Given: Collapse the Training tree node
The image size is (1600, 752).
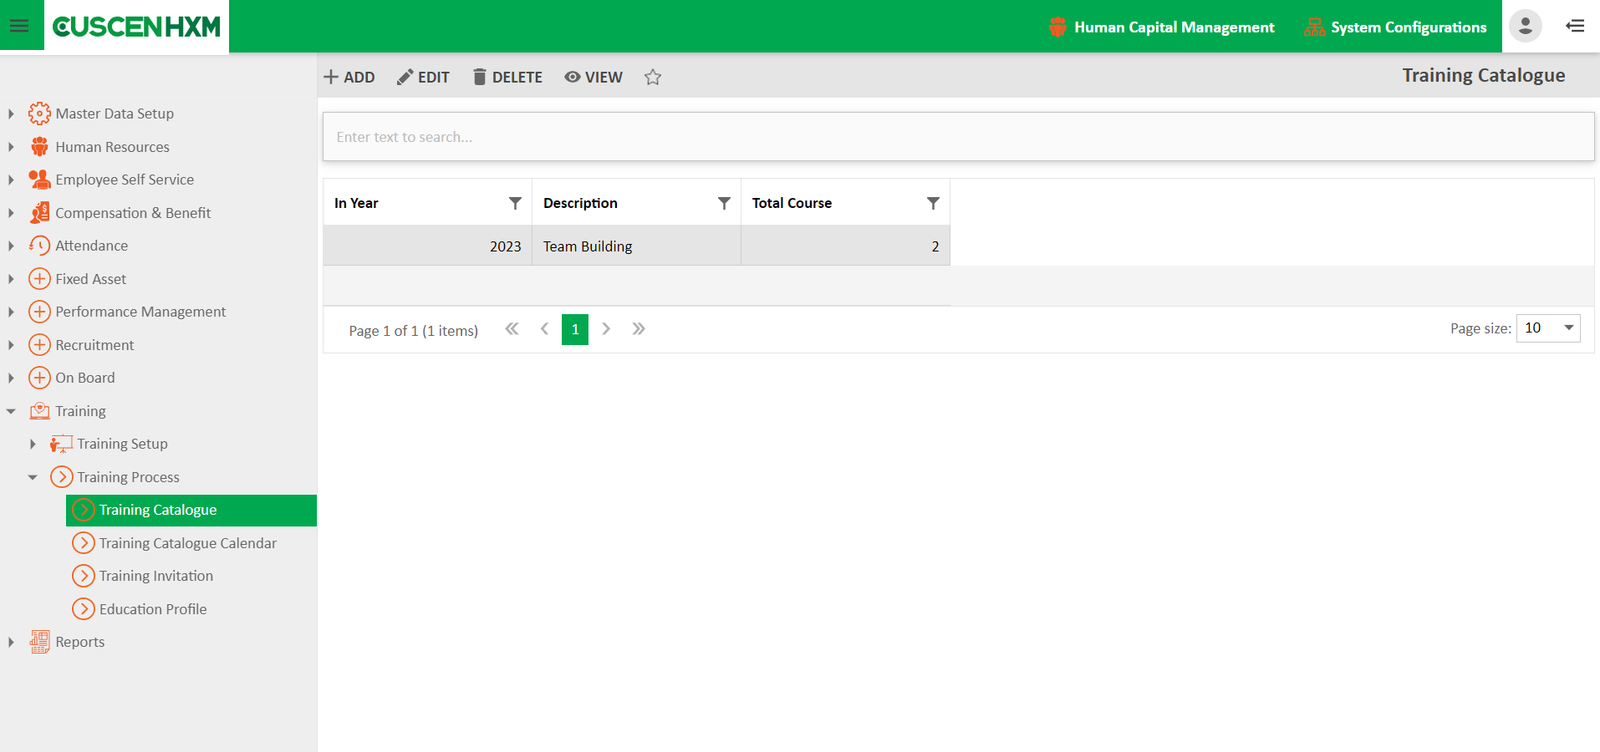Looking at the screenshot, I should [x=11, y=411].
